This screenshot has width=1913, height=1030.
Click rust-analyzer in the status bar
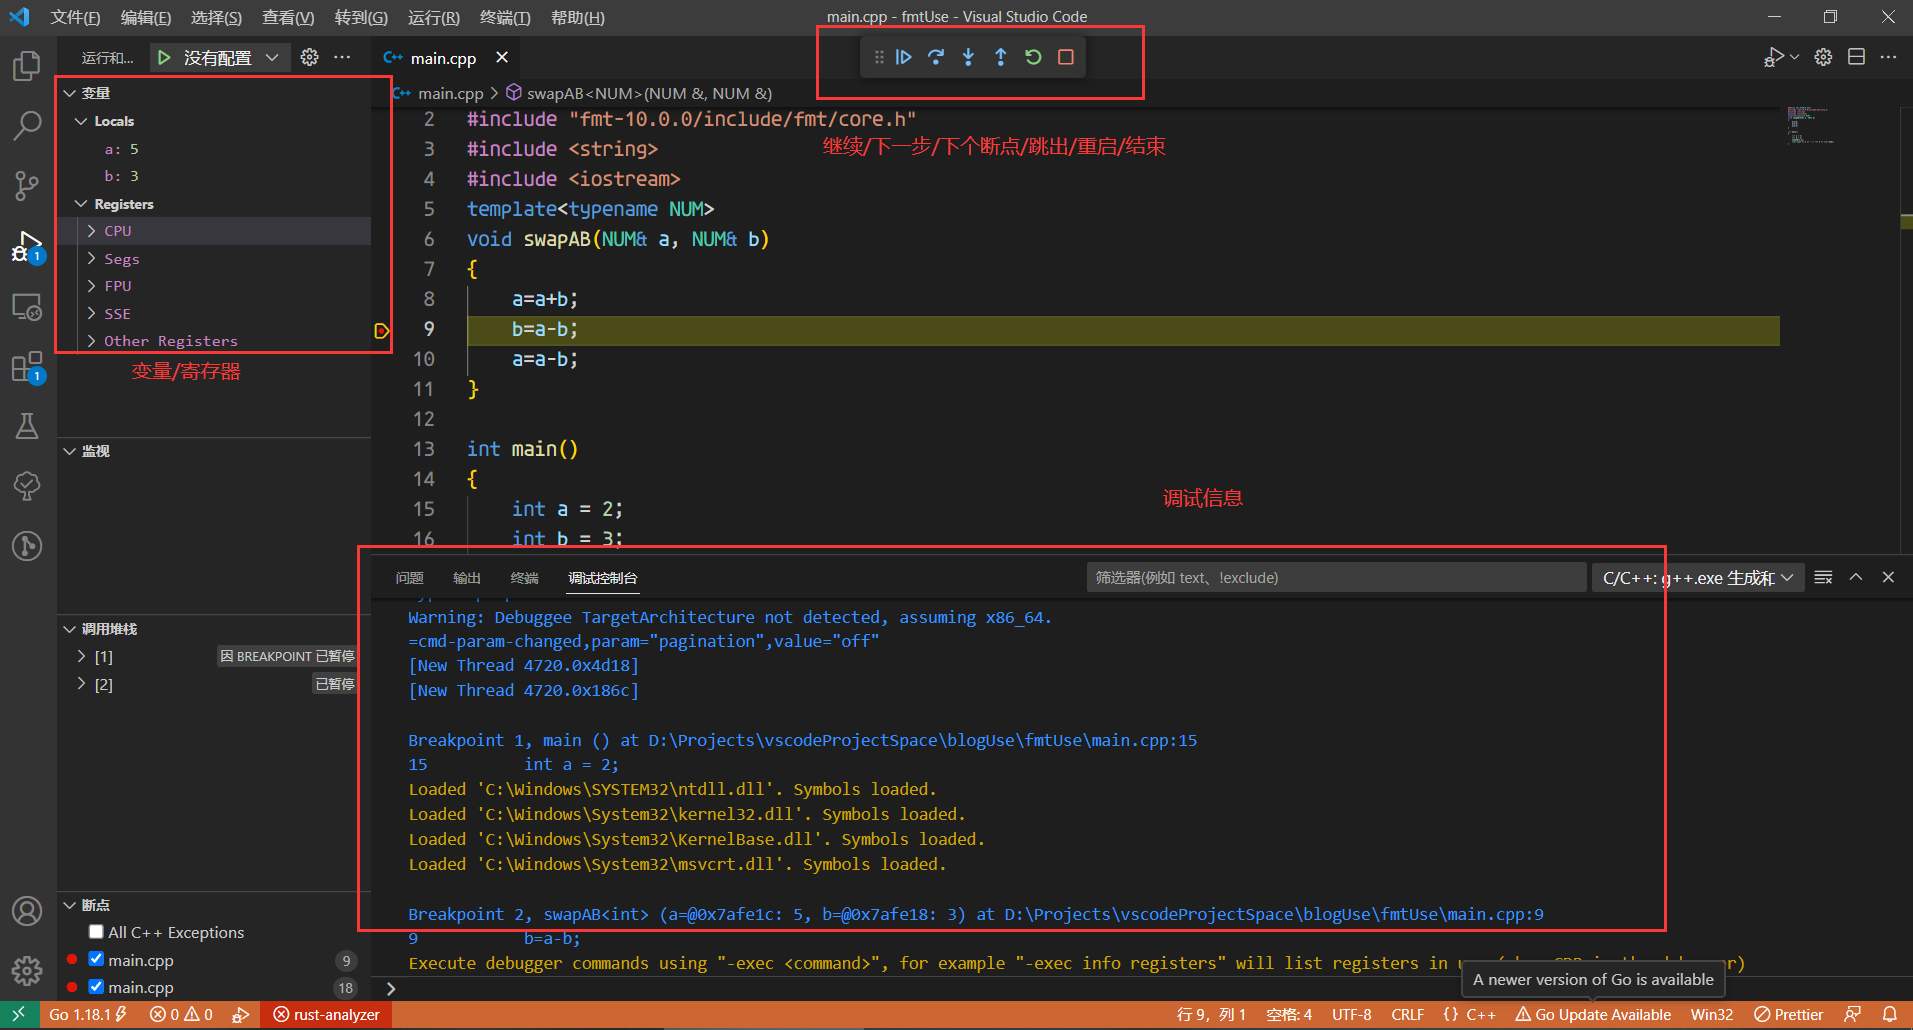[327, 1014]
